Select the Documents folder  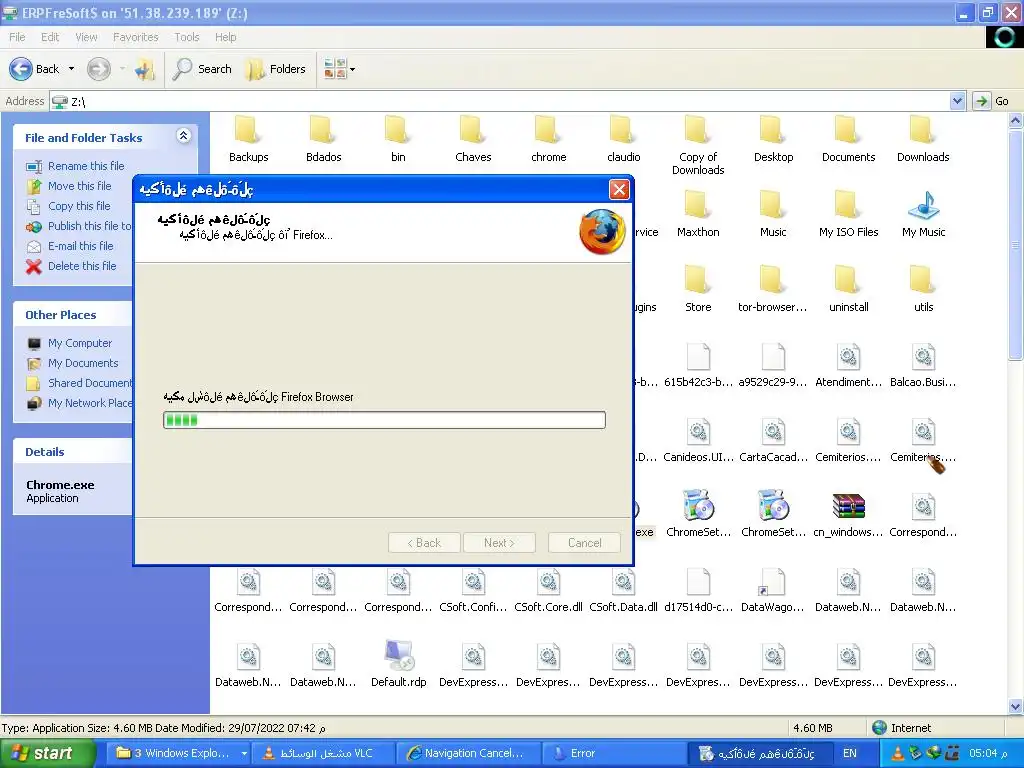(848, 138)
